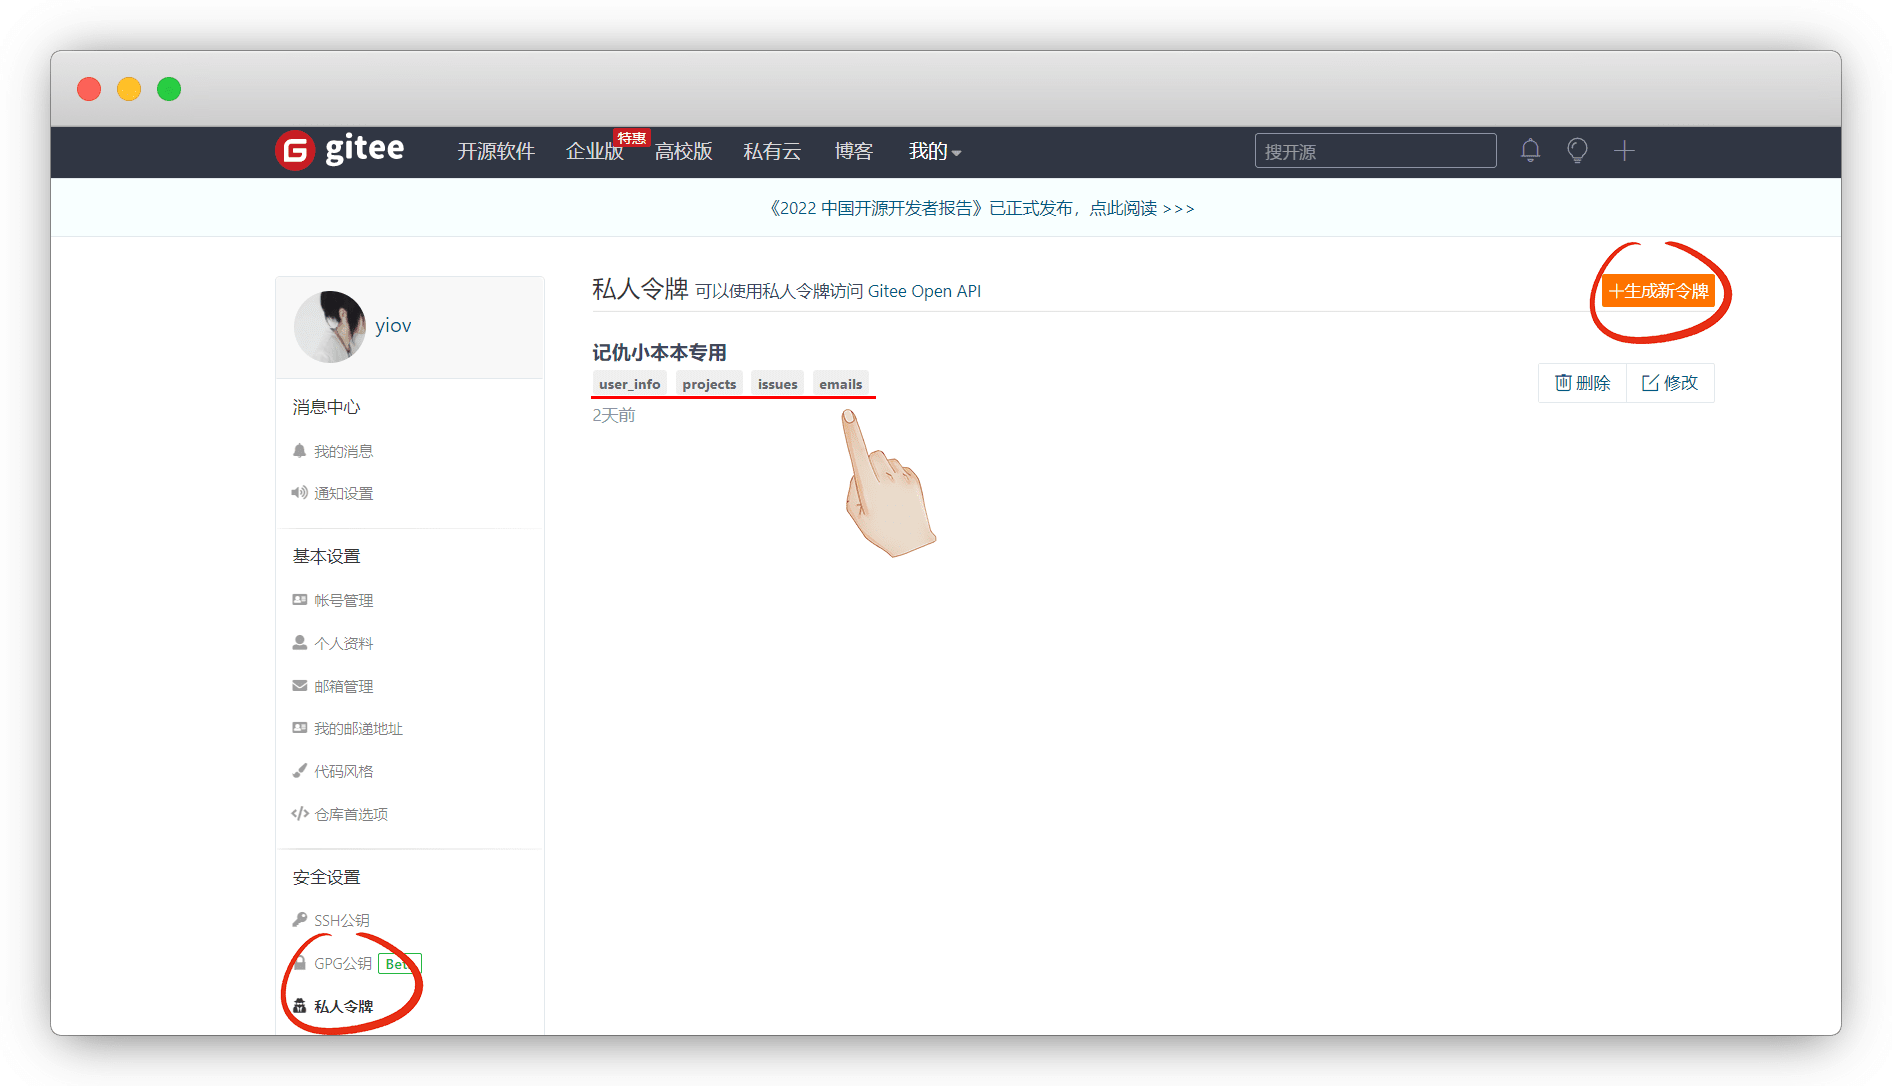Click the search box 搜开源

point(1375,152)
